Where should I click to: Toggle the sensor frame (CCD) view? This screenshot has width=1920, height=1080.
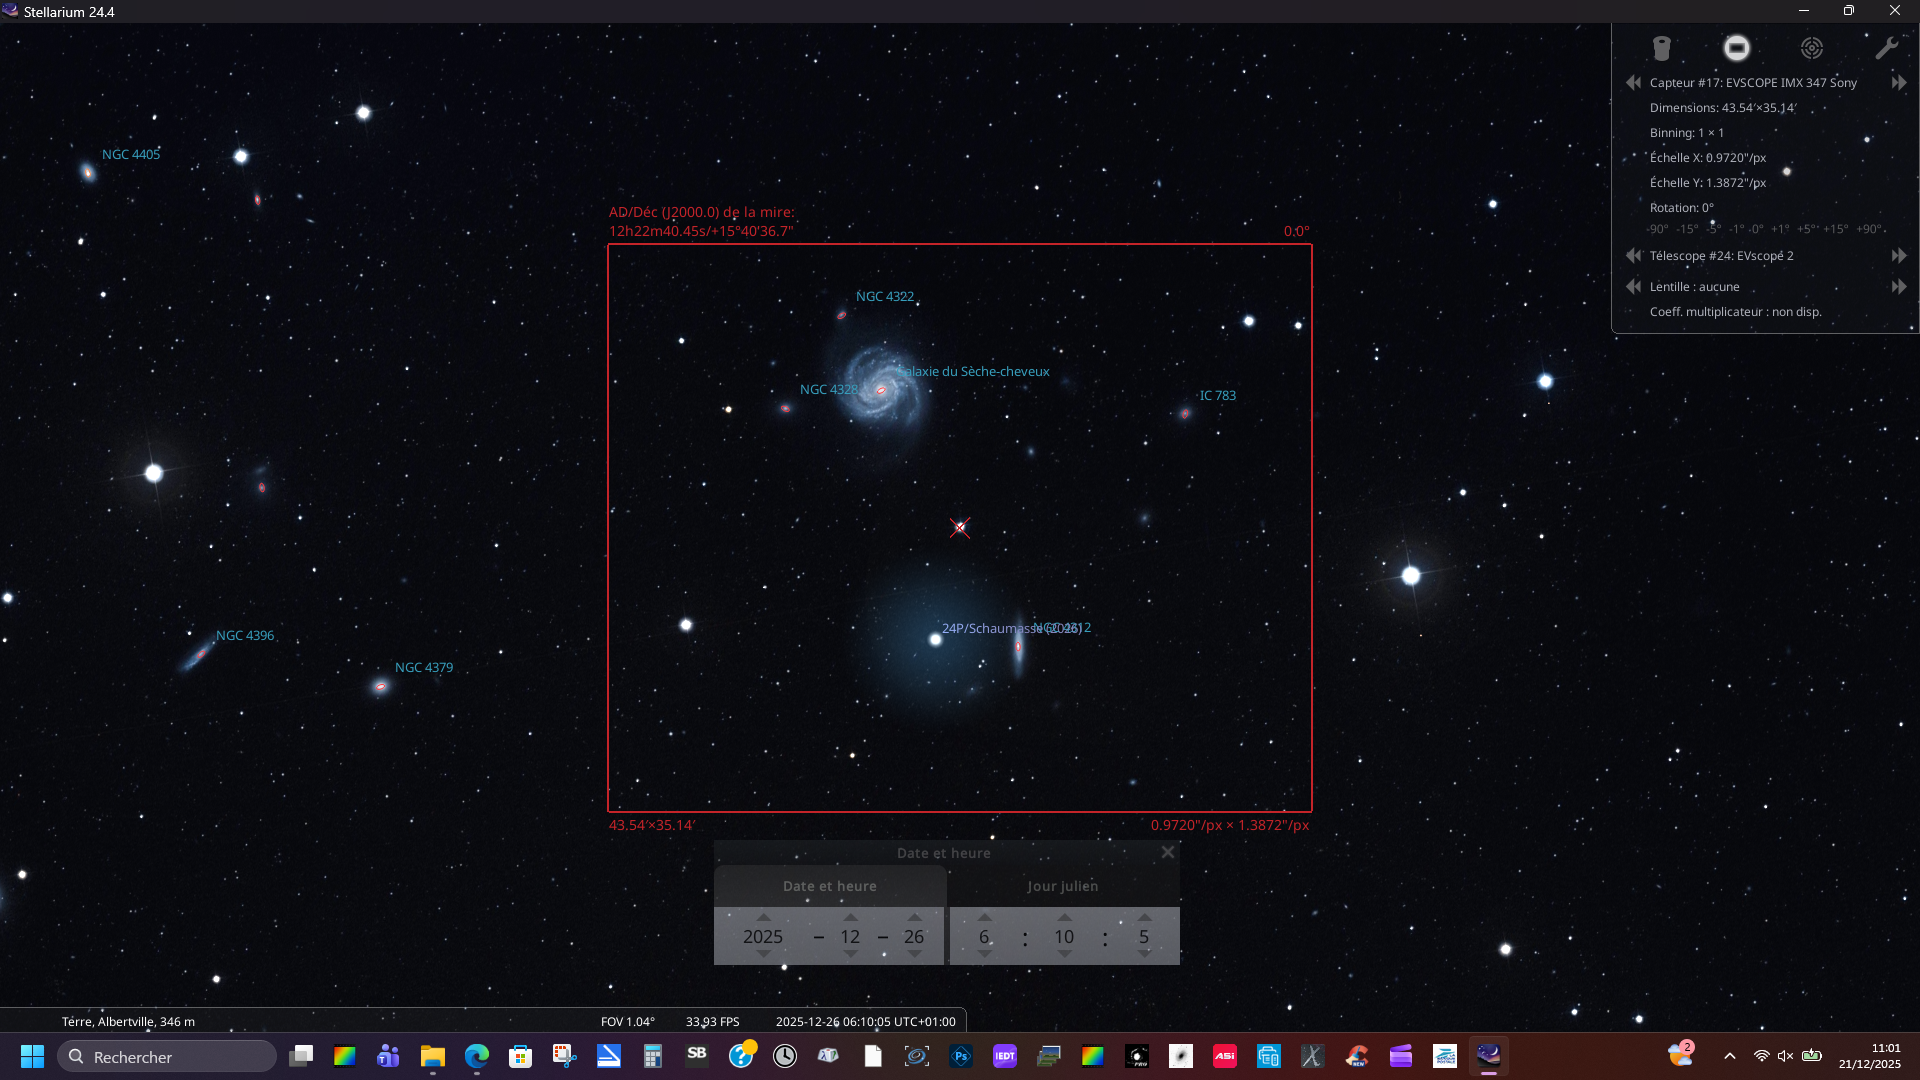1736,48
